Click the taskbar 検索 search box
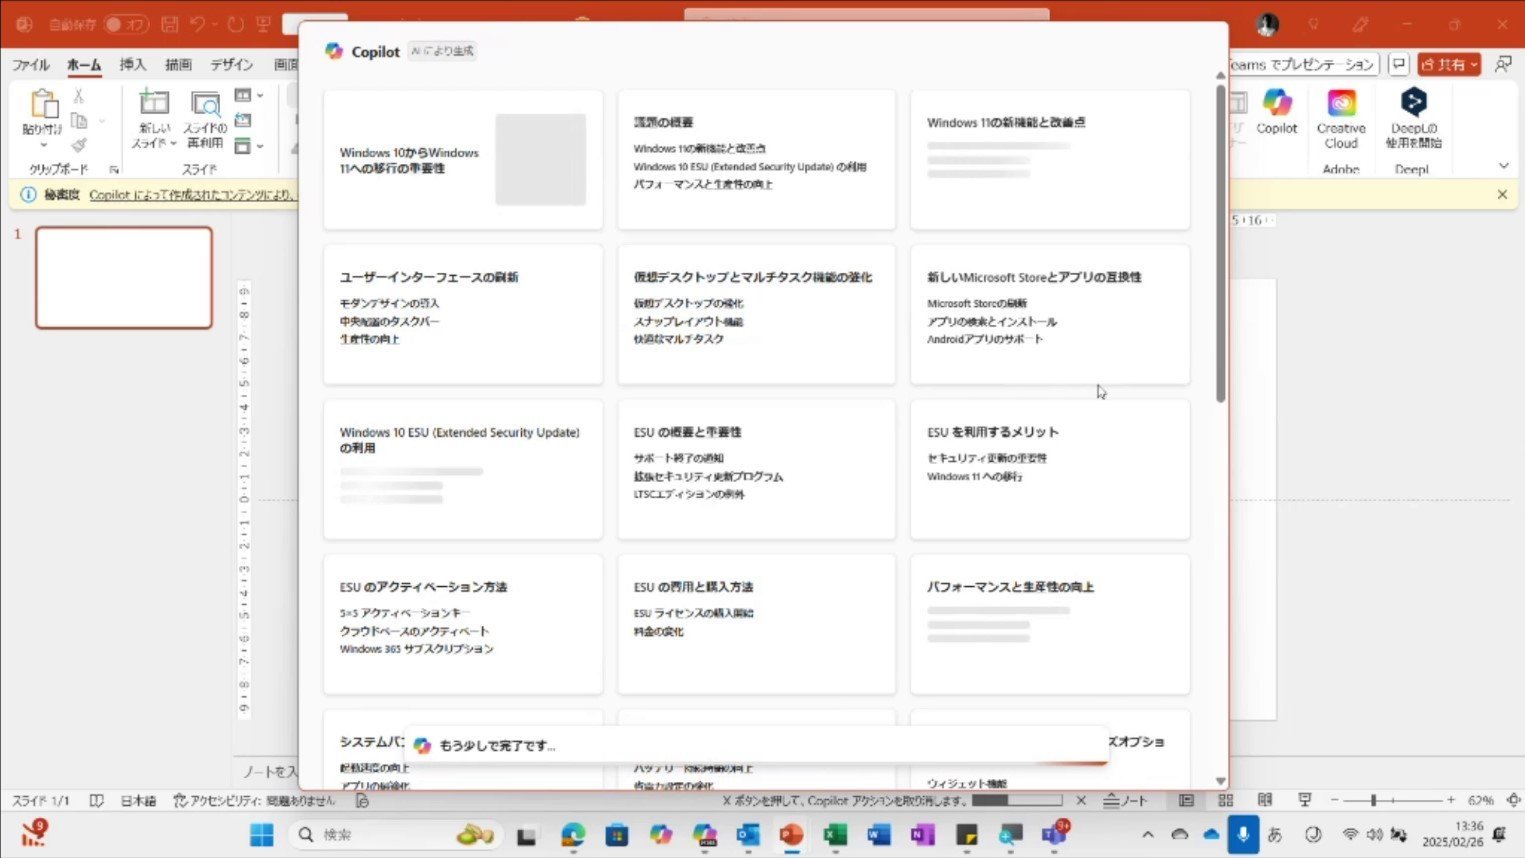This screenshot has height=858, width=1525. (396, 834)
